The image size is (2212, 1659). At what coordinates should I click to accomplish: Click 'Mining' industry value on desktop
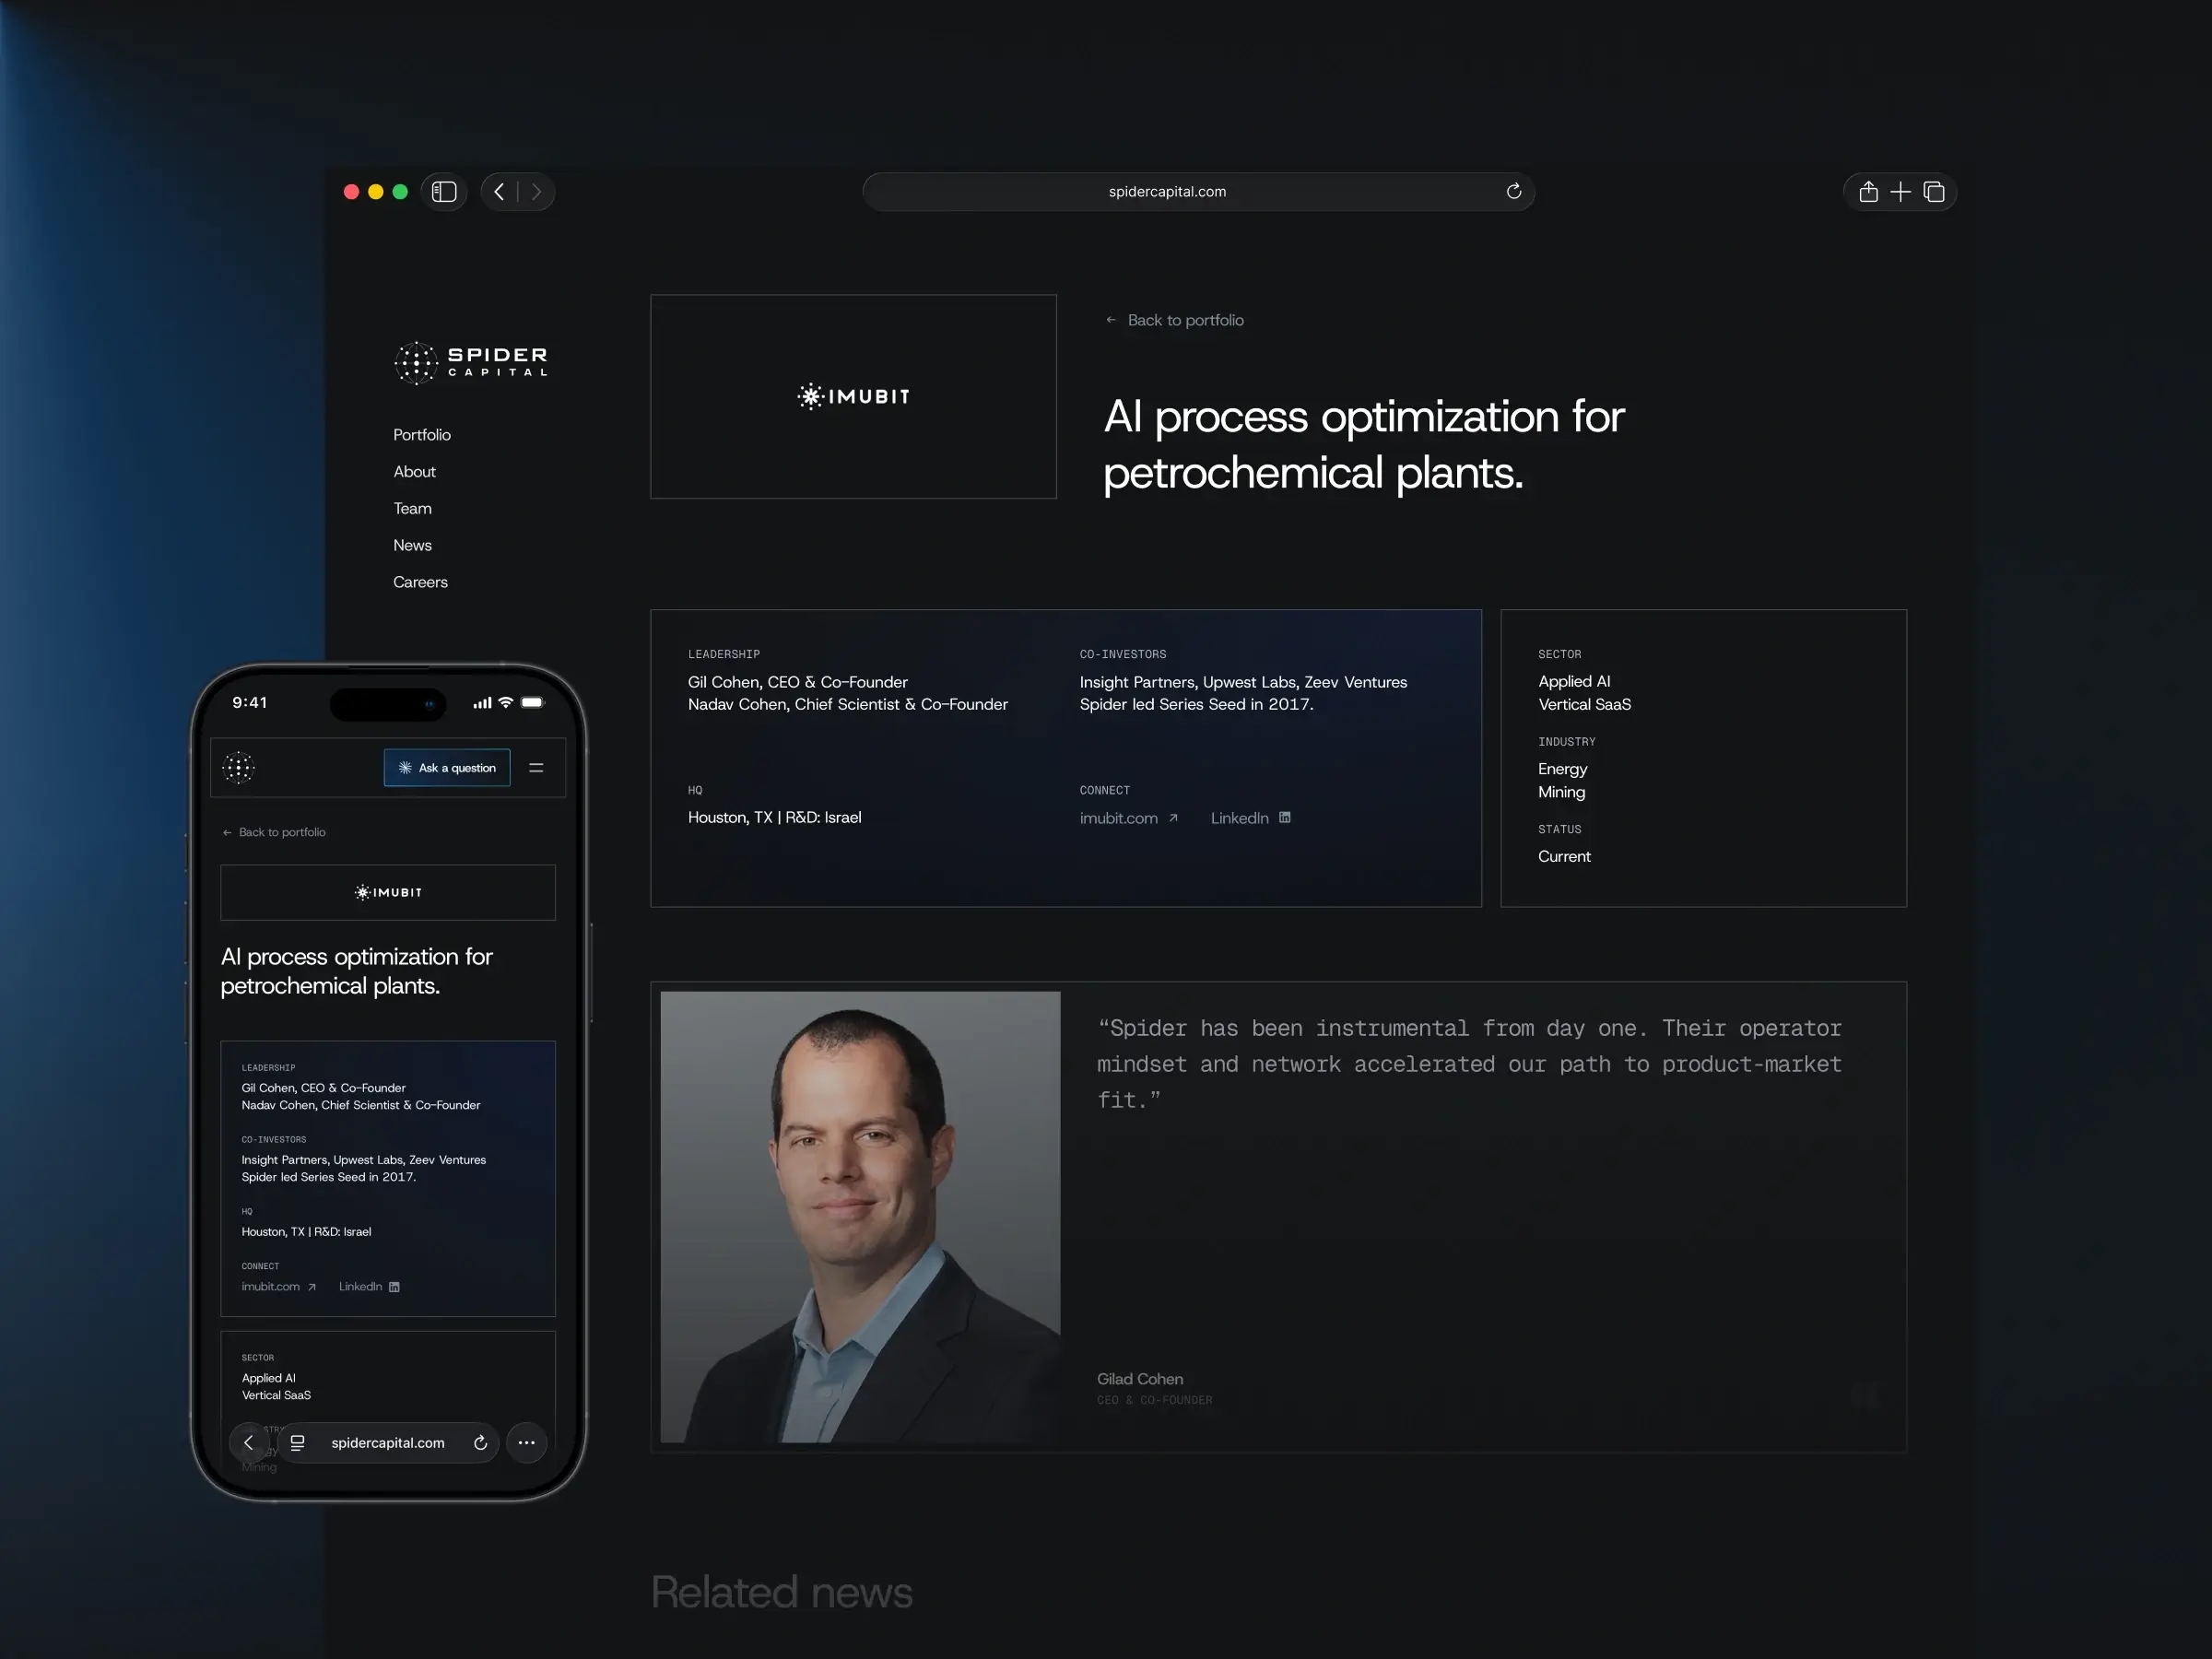tap(1561, 792)
